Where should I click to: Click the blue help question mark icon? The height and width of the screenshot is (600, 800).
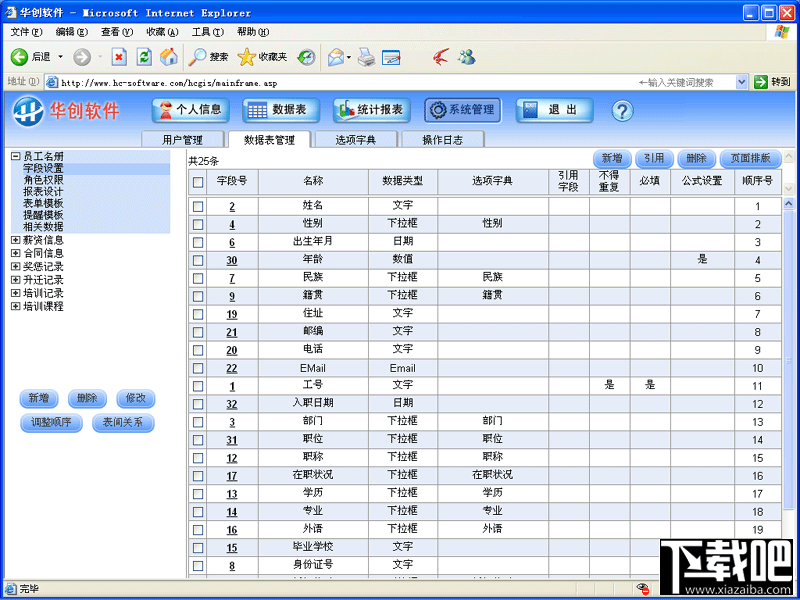click(622, 111)
